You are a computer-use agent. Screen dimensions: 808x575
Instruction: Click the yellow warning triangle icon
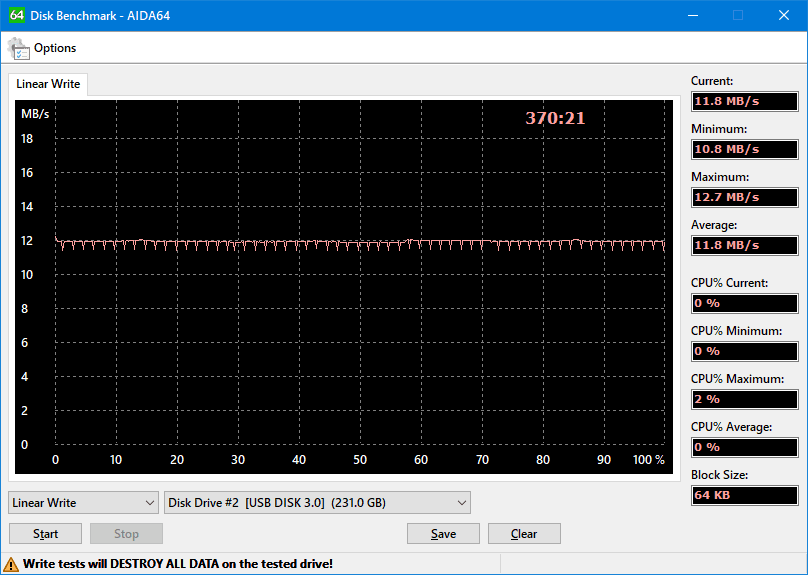[x=12, y=564]
